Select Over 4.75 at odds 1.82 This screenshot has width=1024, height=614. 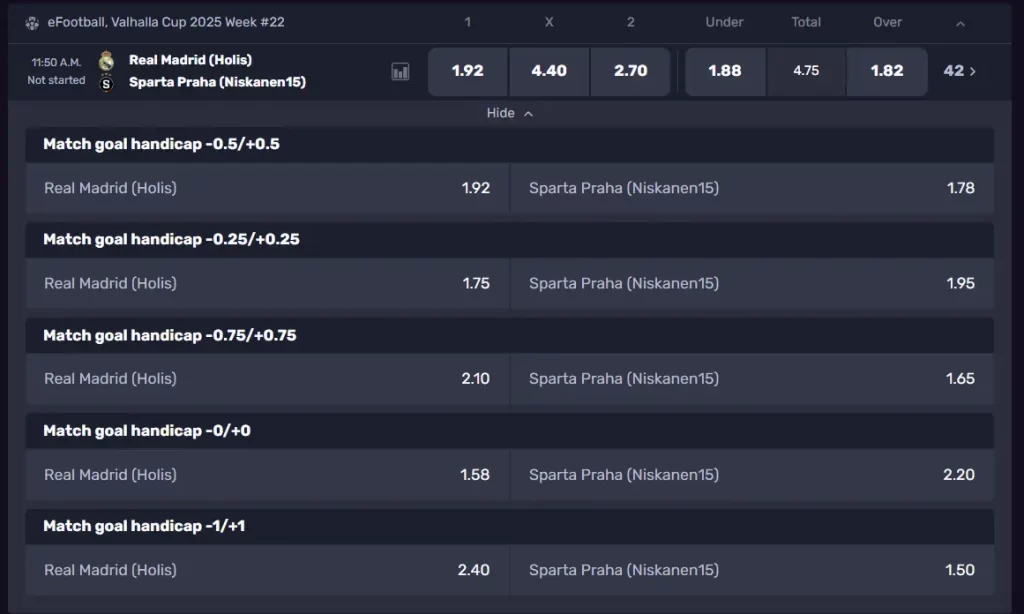click(886, 71)
